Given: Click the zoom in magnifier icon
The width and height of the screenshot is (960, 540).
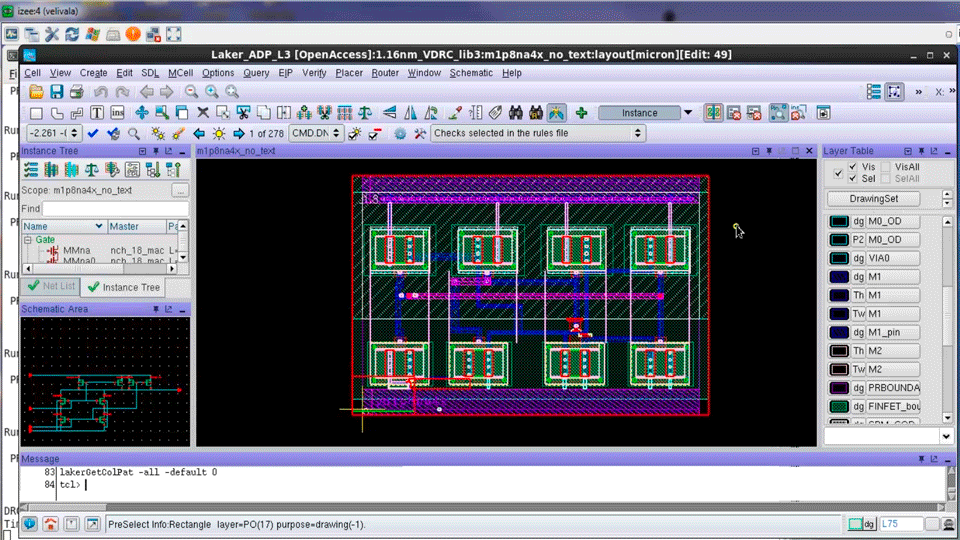Looking at the screenshot, I should [x=212, y=92].
